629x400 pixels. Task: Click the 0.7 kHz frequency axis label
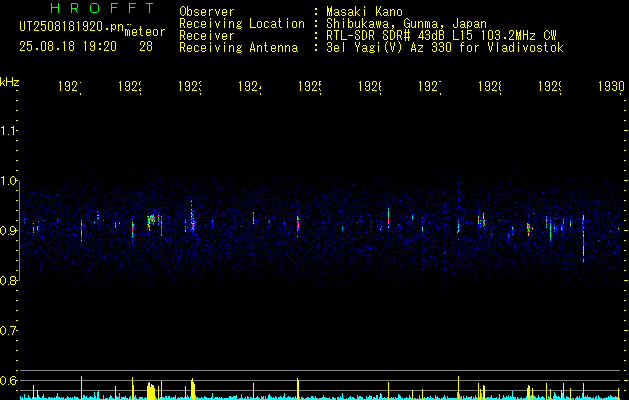tap(8, 330)
